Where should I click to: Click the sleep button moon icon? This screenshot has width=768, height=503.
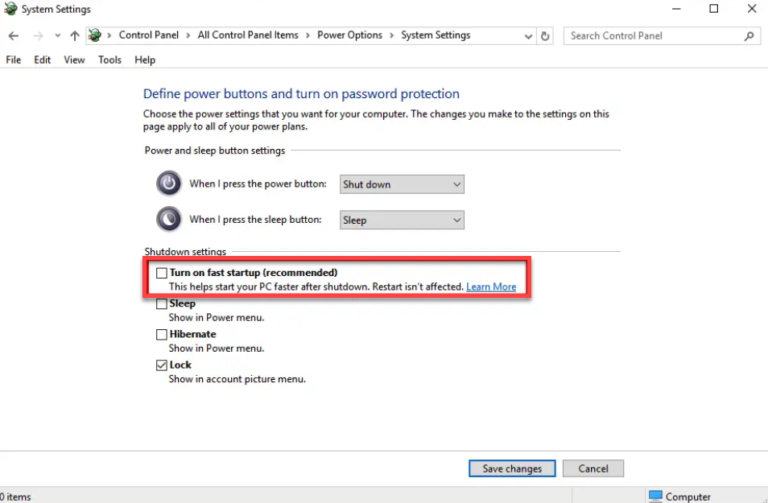(169, 219)
